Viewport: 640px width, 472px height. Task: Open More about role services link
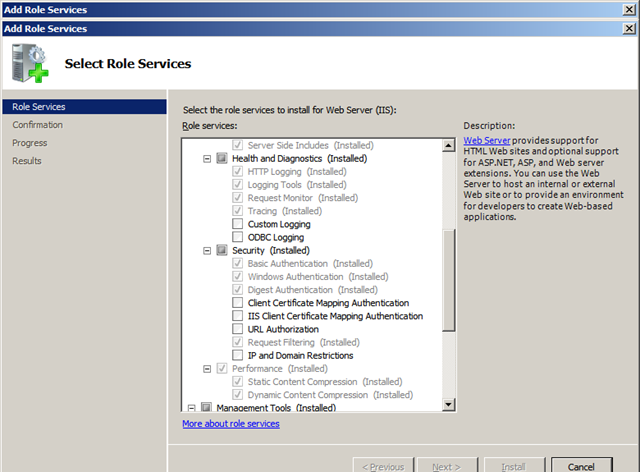(231, 424)
